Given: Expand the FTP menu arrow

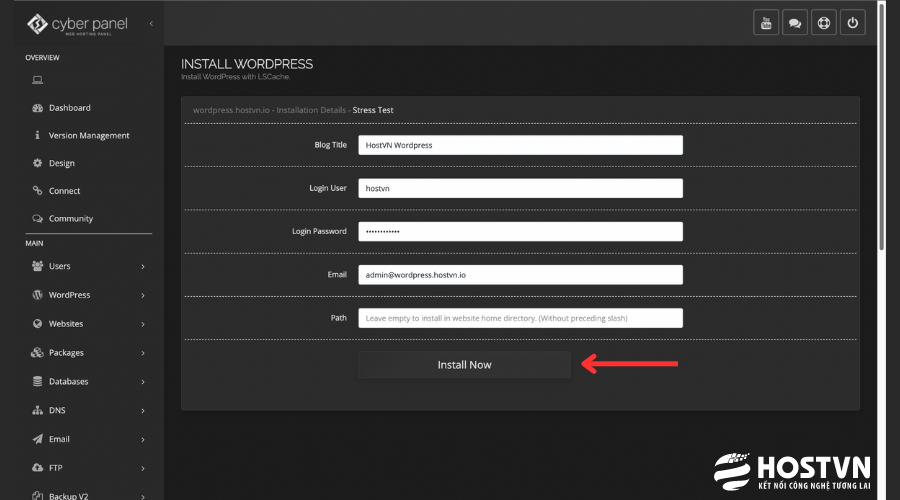Looking at the screenshot, I should coord(143,468).
